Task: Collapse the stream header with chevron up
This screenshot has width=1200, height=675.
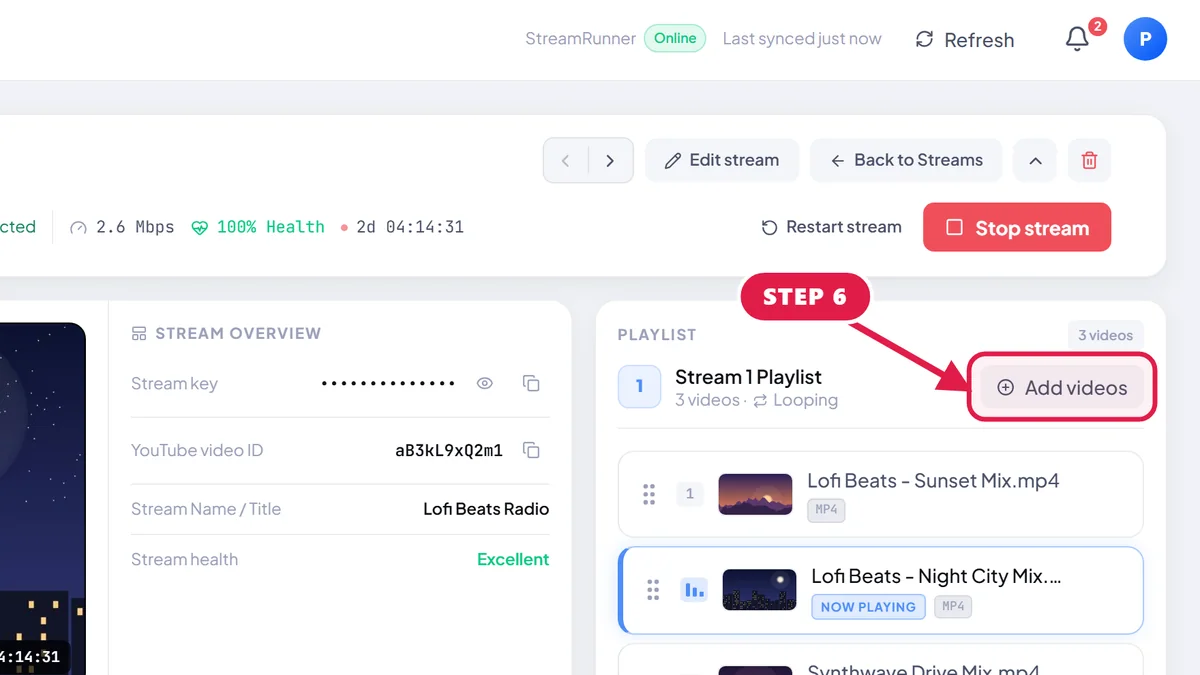Action: click(1035, 160)
